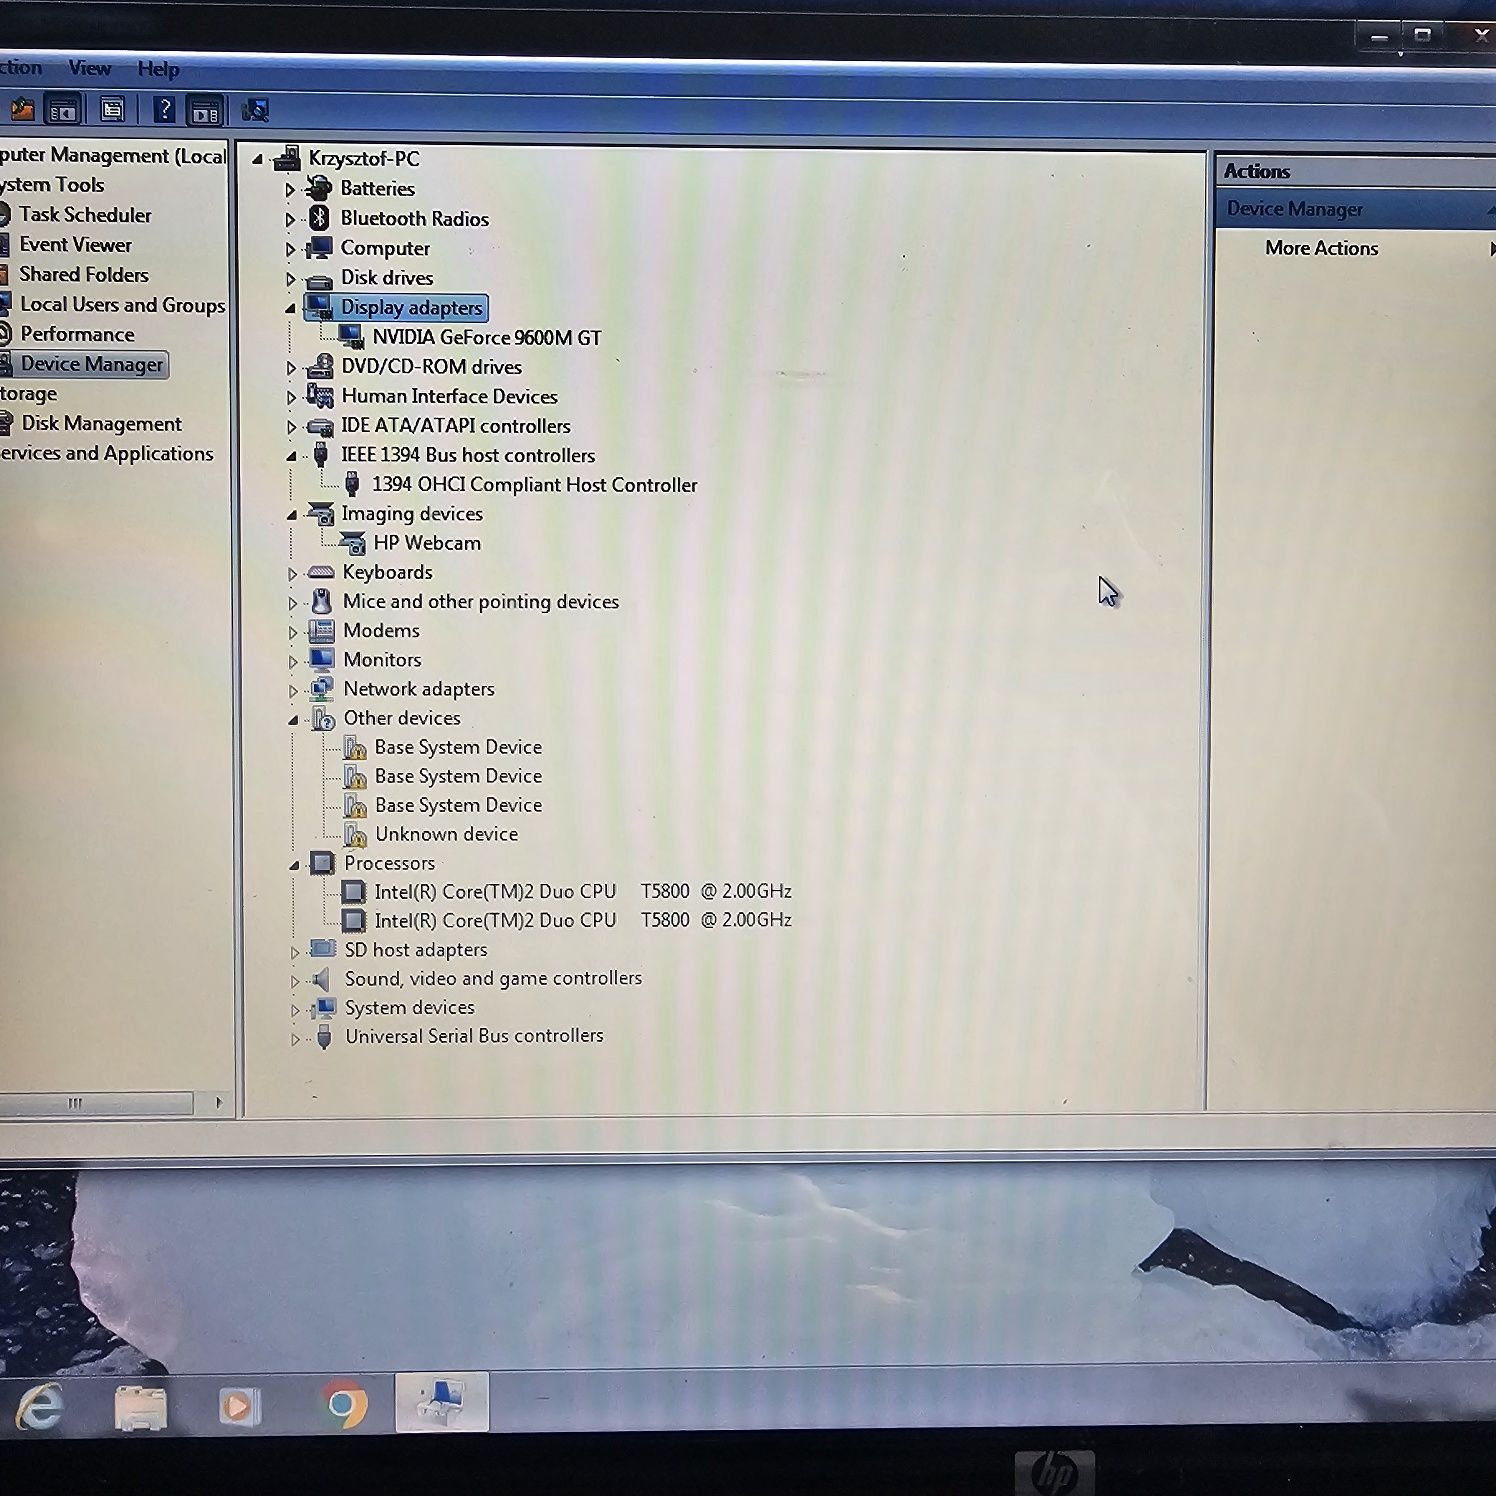Click the Scan for hardware changes toolbar icon
Viewport: 1496px width, 1496px height.
click(255, 110)
